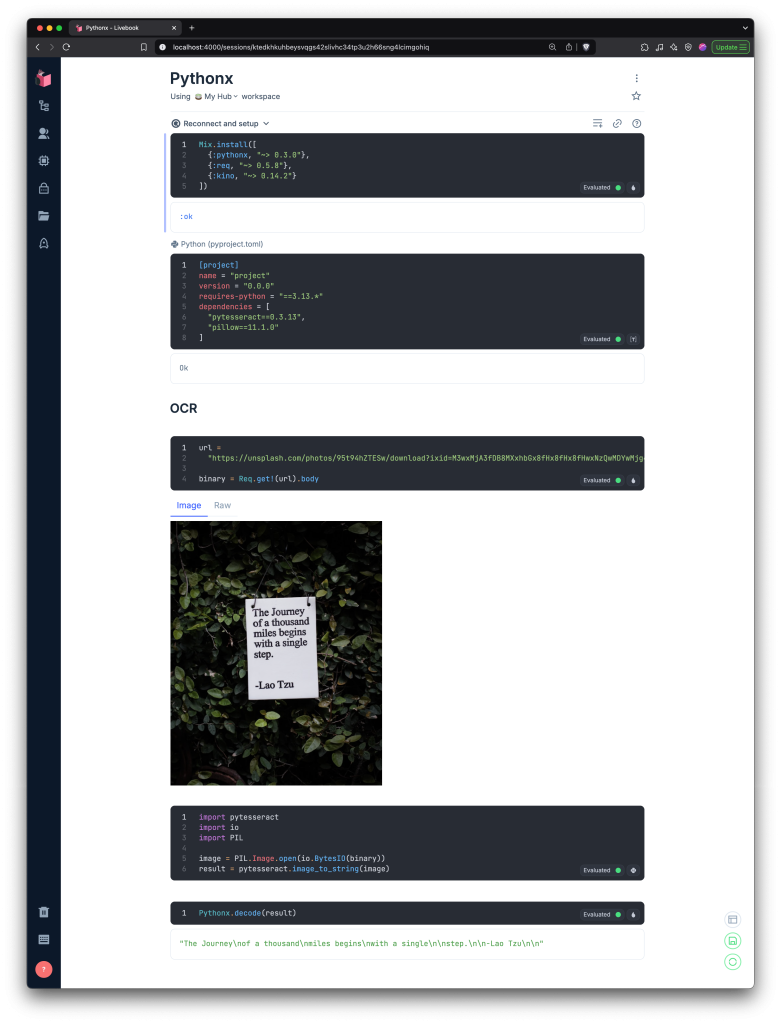Select the Image output tab
The width and height of the screenshot is (781, 1024).
tap(189, 505)
